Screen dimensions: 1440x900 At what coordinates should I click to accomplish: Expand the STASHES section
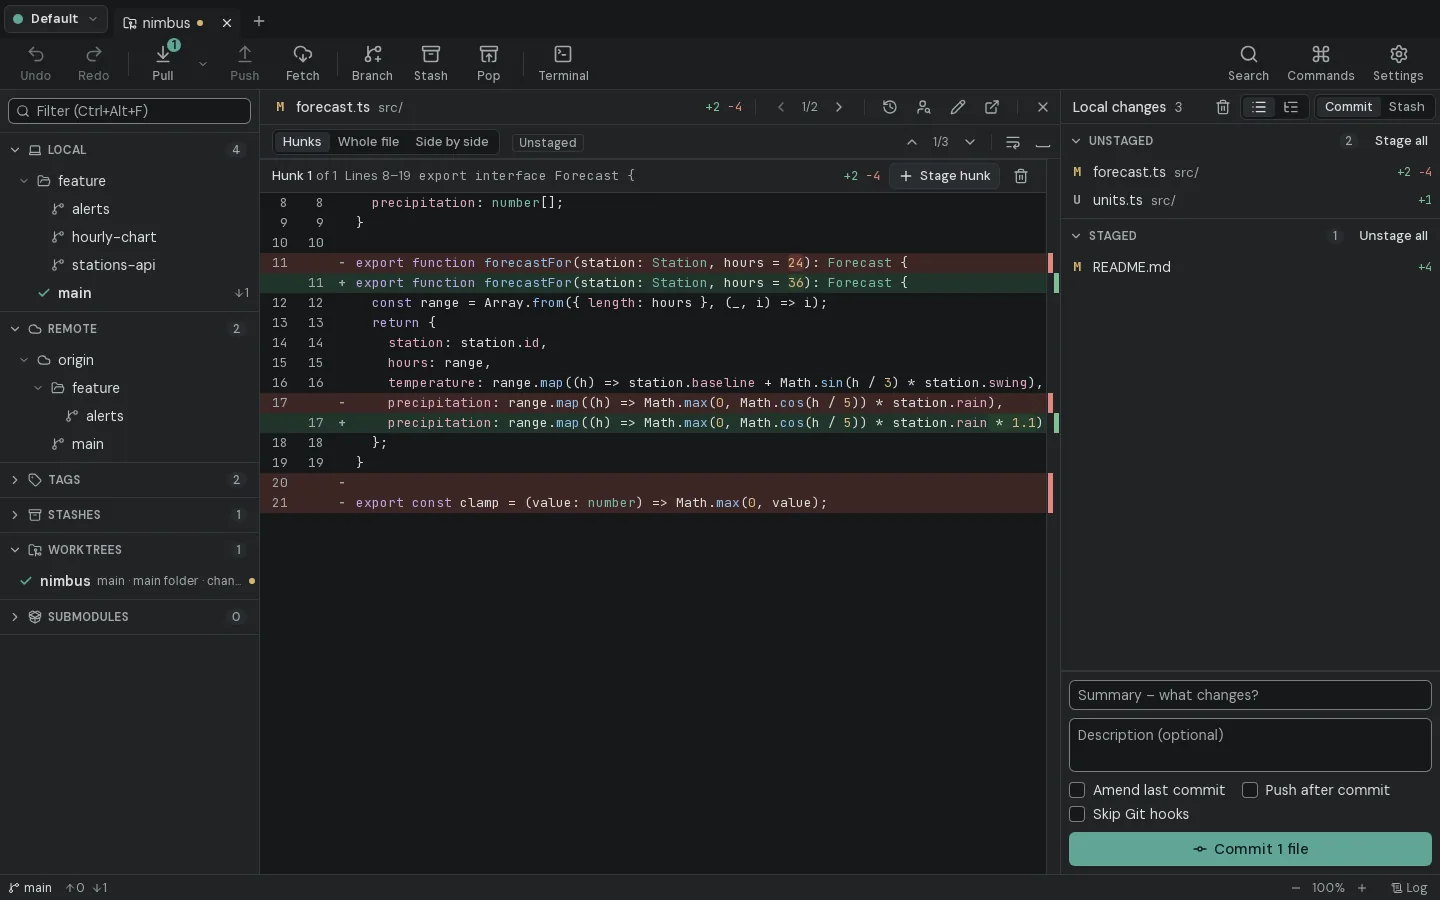[15, 515]
